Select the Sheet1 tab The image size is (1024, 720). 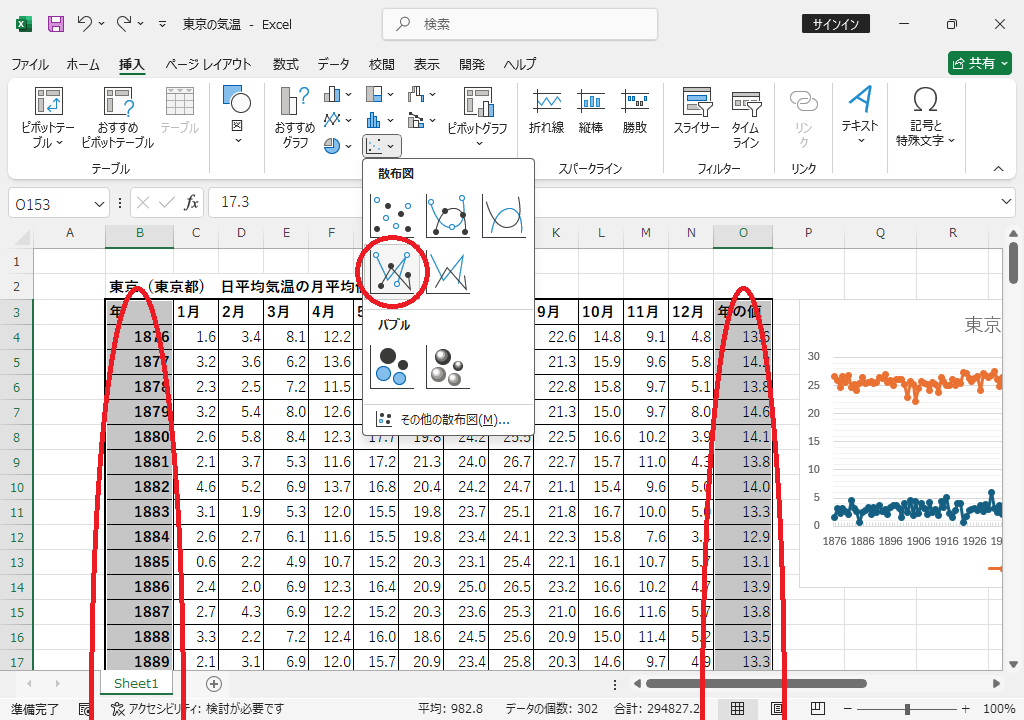136,683
